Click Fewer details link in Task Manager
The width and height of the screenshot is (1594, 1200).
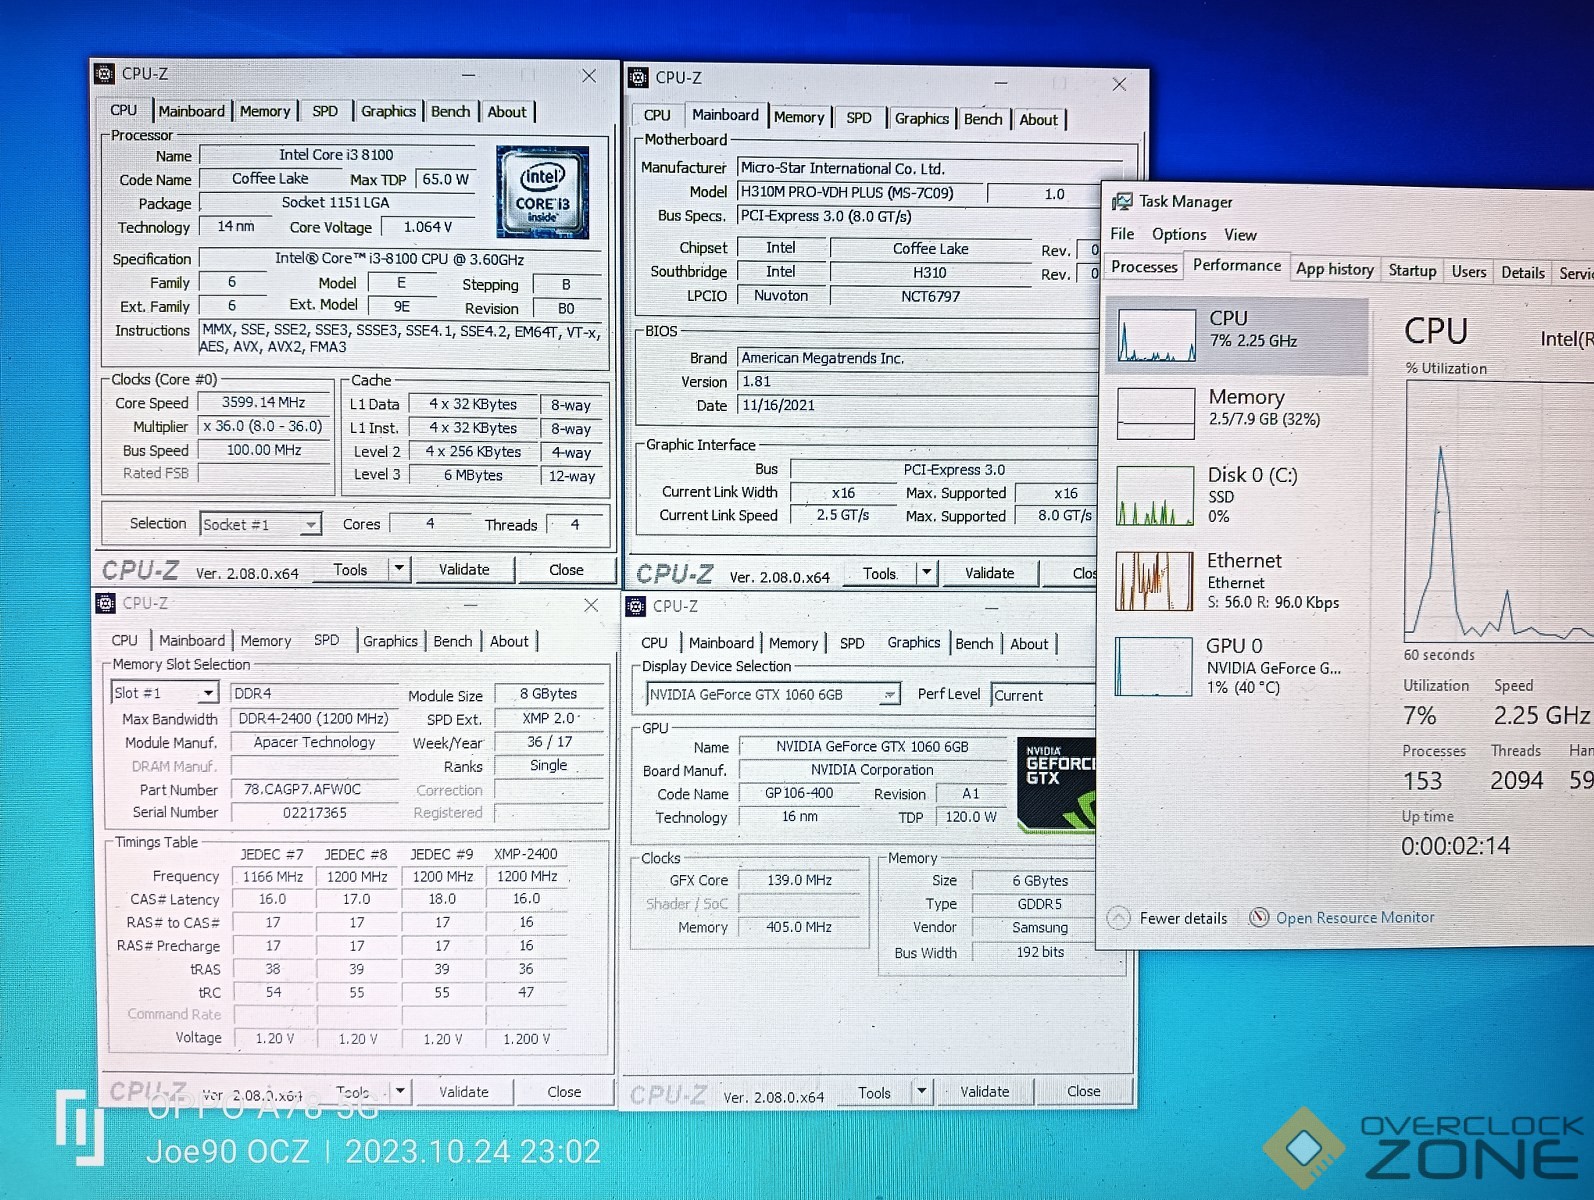(1183, 918)
